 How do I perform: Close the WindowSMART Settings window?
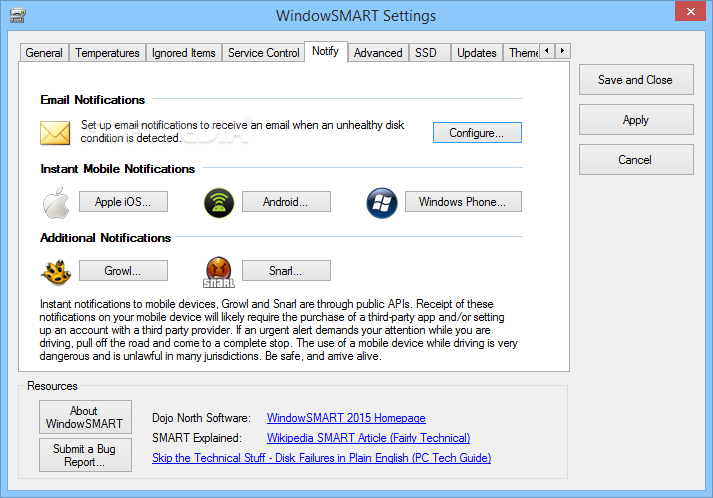[x=690, y=11]
